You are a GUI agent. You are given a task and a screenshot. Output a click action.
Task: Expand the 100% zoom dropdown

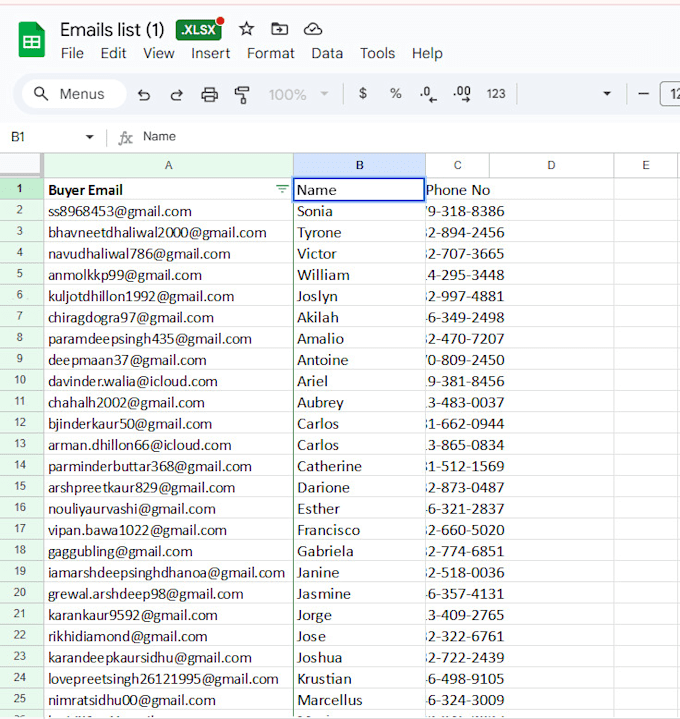click(299, 94)
